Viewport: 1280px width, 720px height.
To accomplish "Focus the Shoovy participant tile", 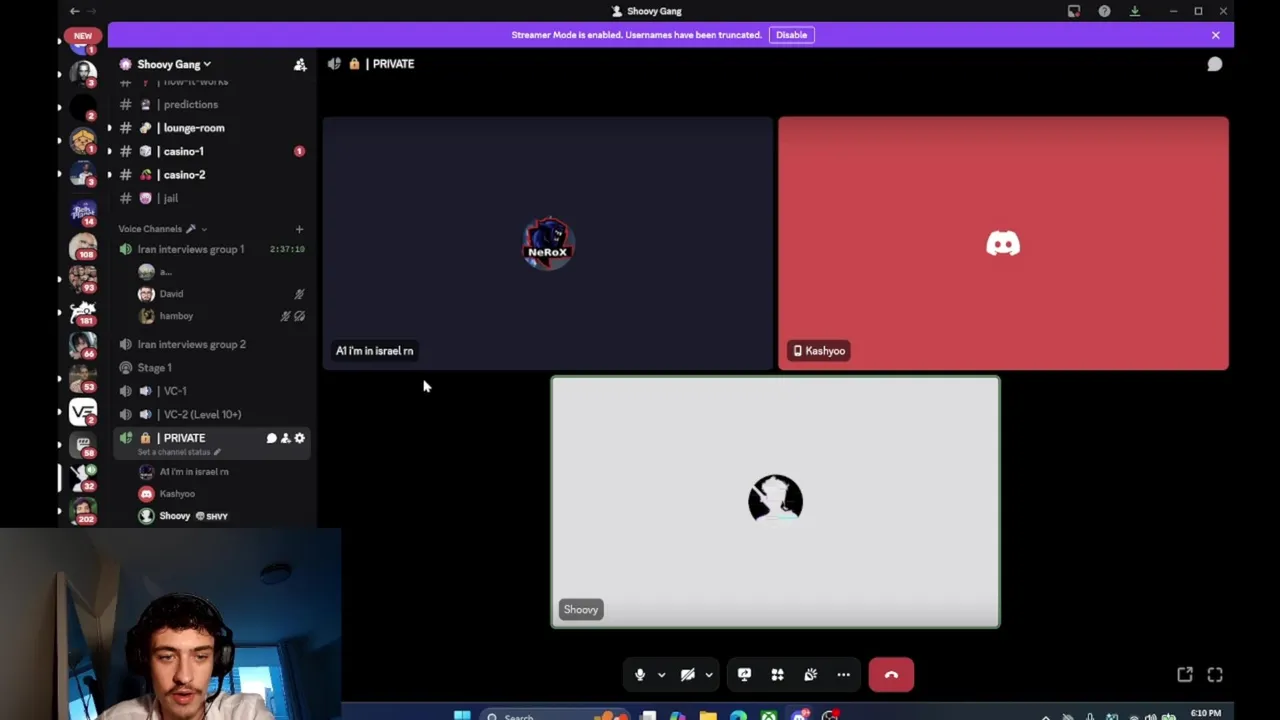I will tap(775, 502).
